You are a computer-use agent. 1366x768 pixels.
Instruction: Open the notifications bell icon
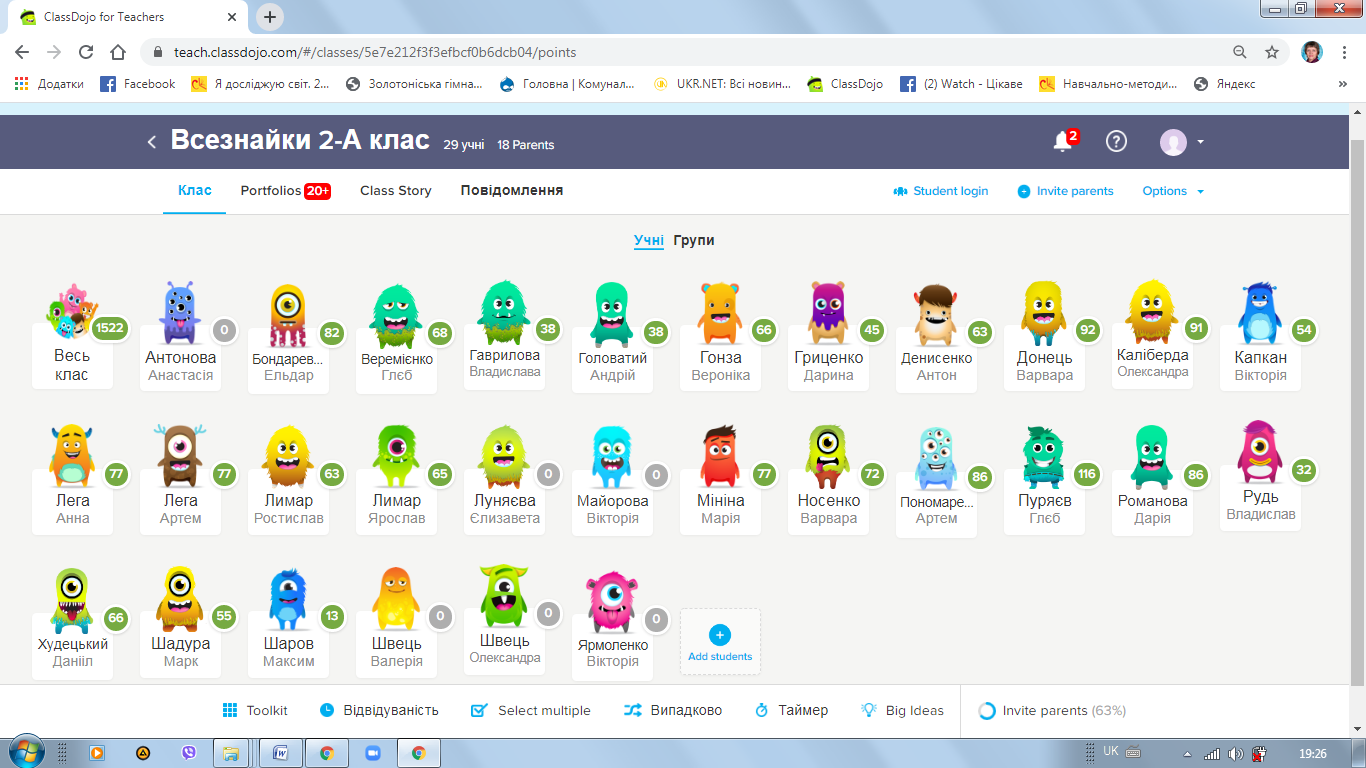[x=1063, y=142]
